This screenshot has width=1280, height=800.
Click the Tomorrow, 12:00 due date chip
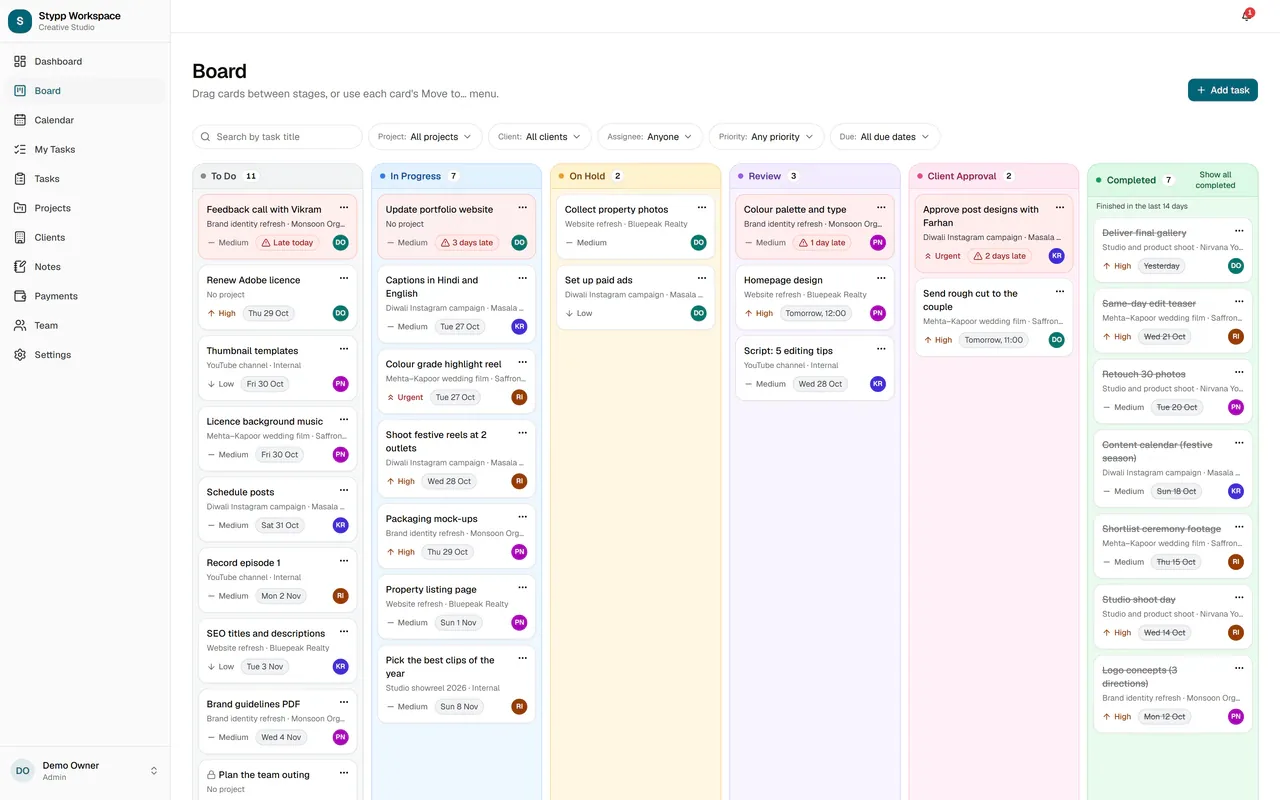pos(816,313)
